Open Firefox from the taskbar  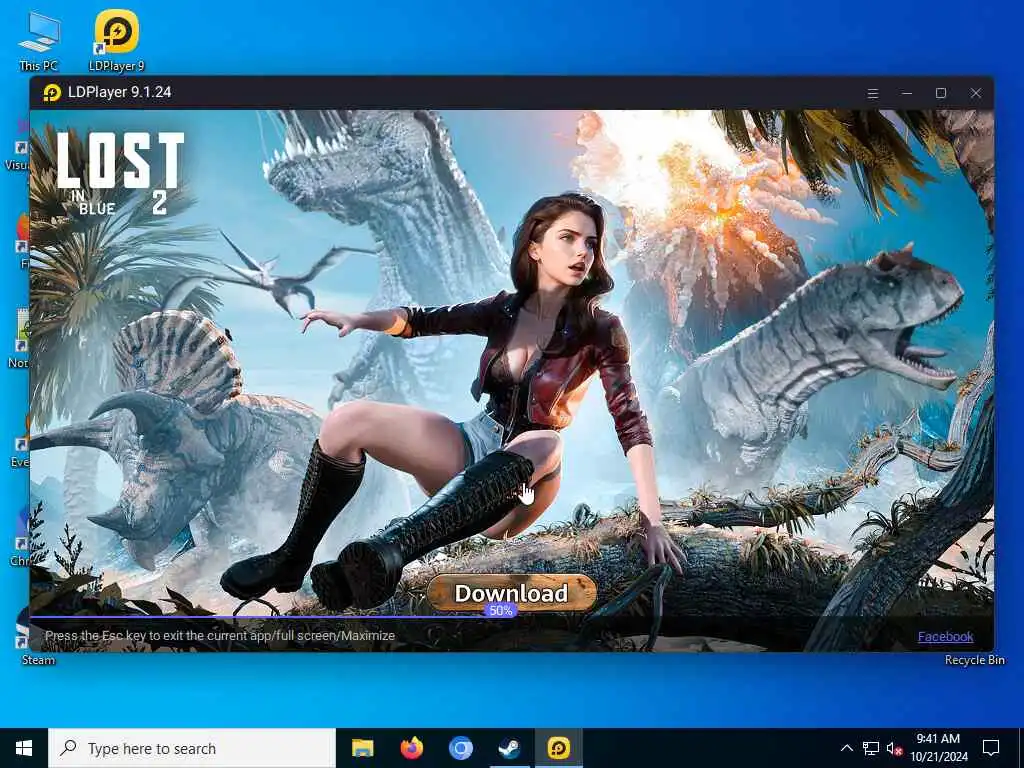pyautogui.click(x=411, y=748)
